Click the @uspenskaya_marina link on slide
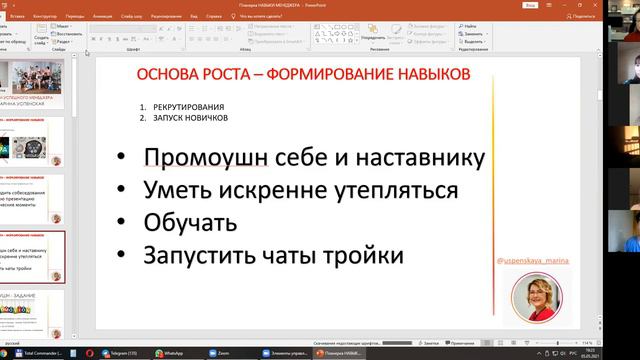640x360 pixels. [533, 260]
